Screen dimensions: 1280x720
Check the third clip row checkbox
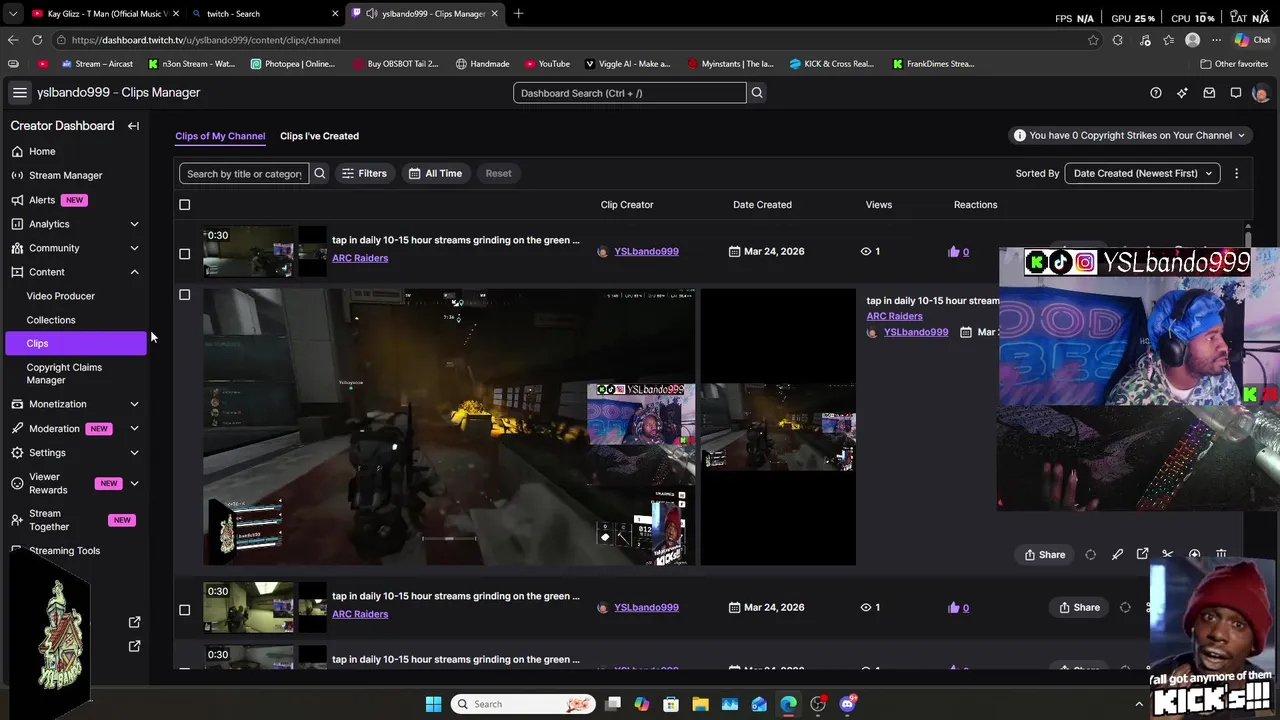[184, 610]
